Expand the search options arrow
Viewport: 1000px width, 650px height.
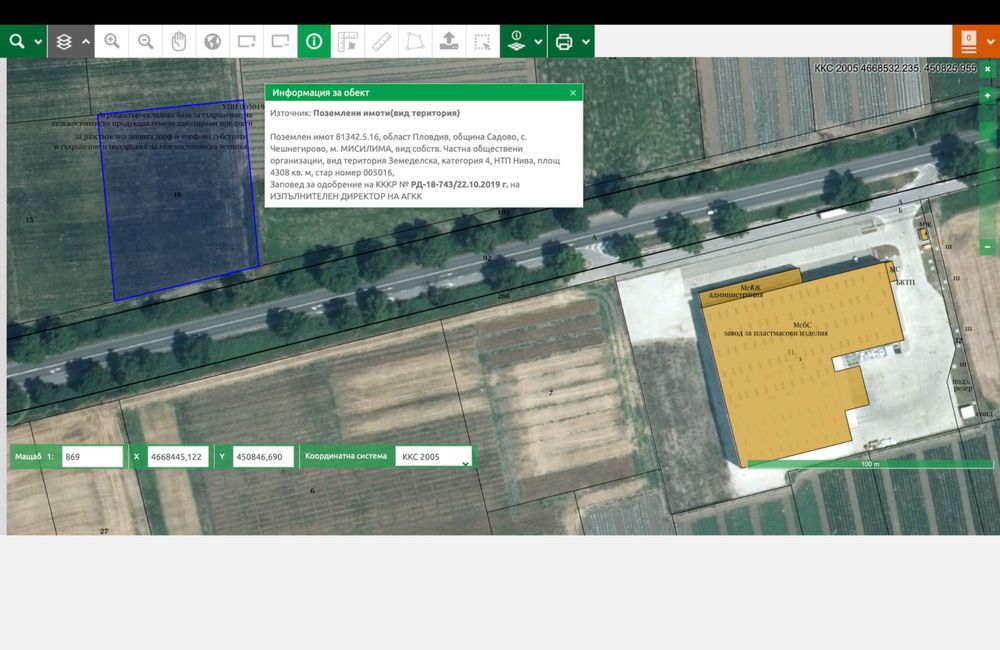(x=39, y=42)
